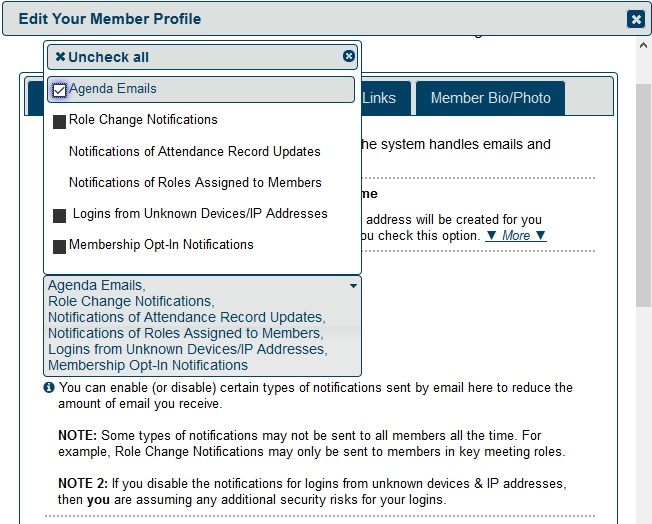The image size is (652, 524).
Task: Click the Uncheck all option
Action: (102, 57)
